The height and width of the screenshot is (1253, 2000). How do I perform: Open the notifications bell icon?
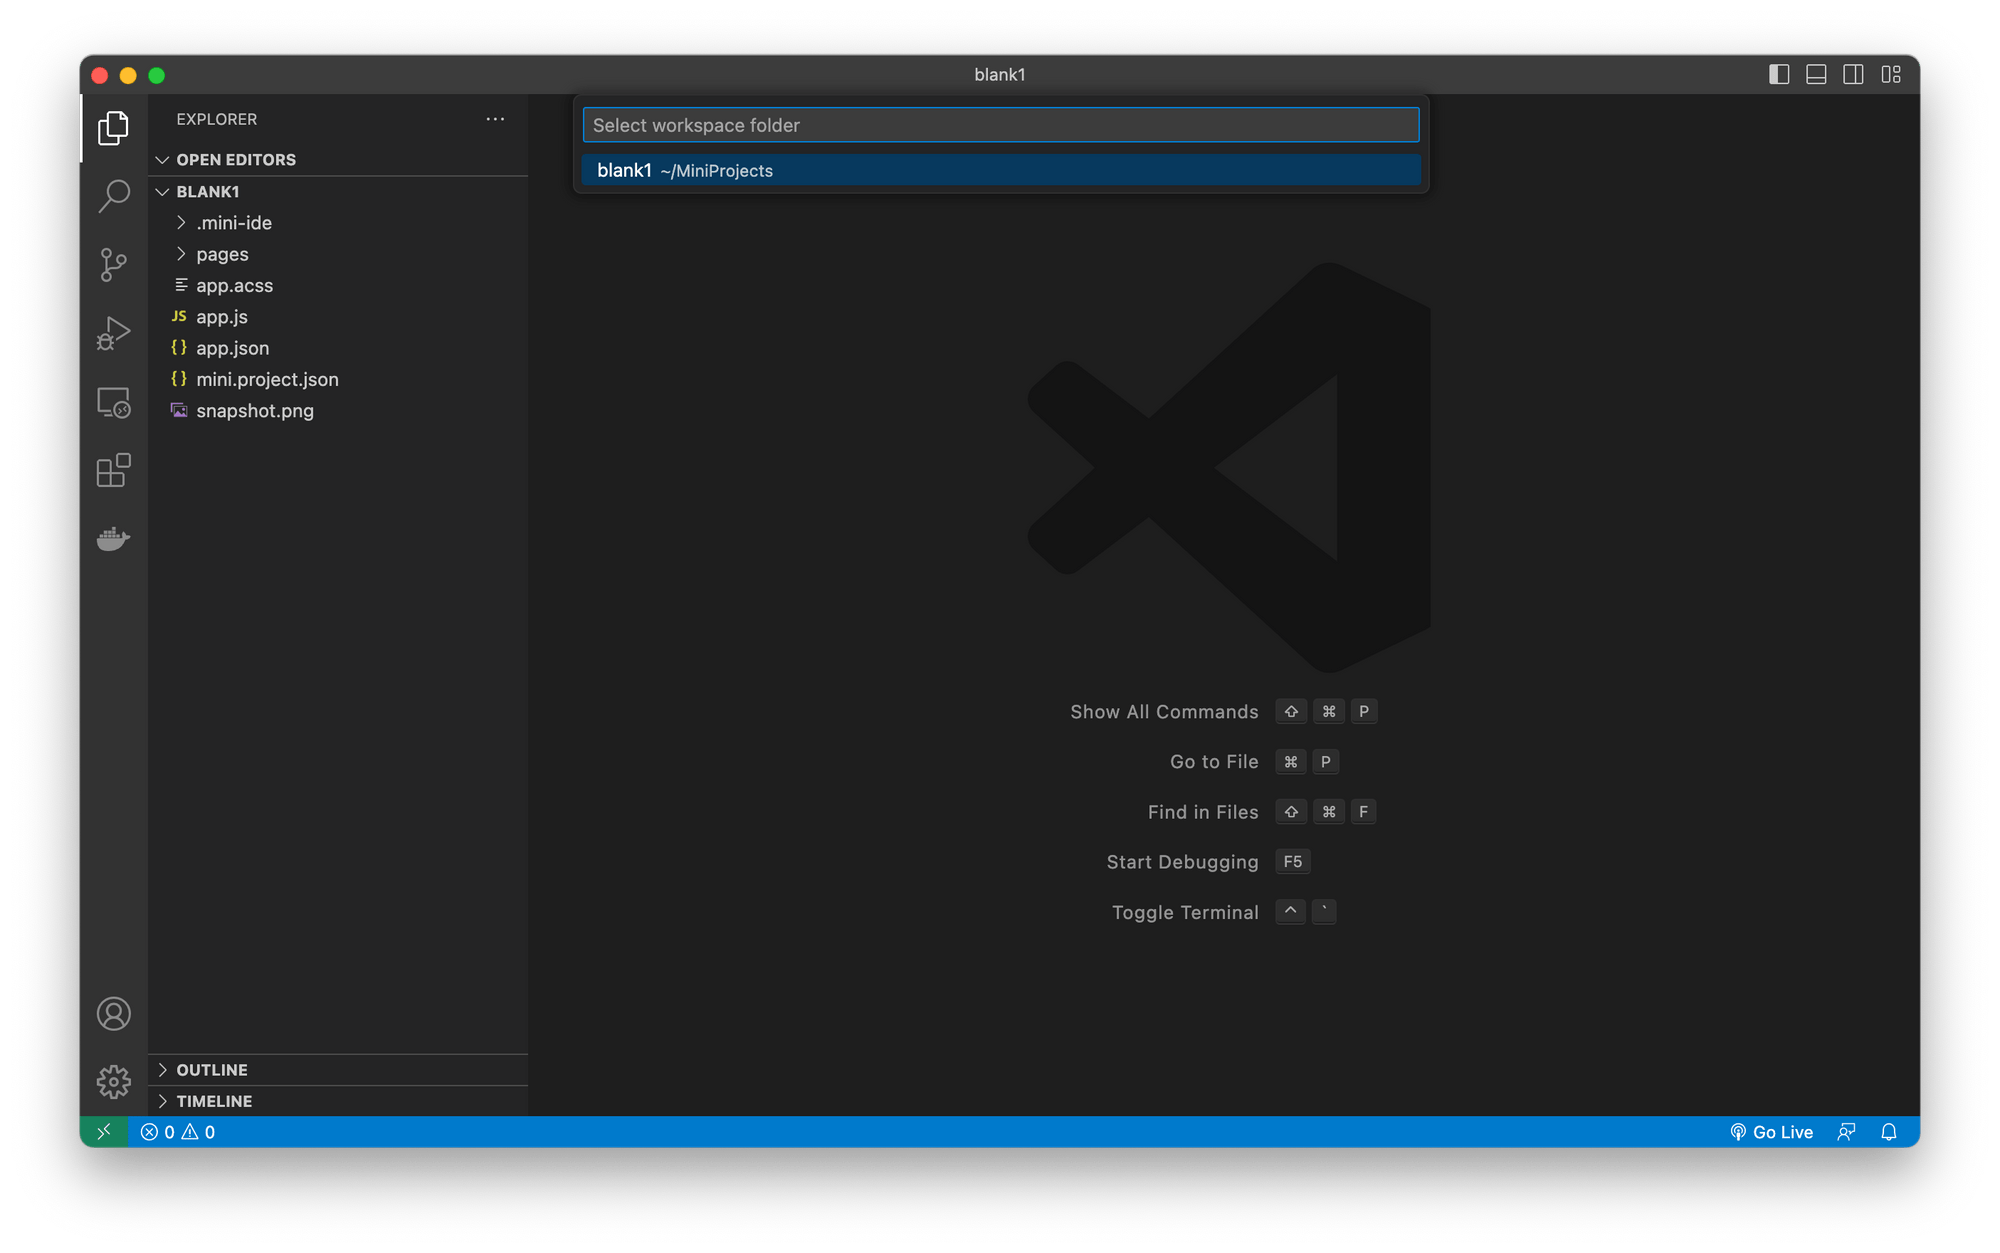tap(1889, 1132)
